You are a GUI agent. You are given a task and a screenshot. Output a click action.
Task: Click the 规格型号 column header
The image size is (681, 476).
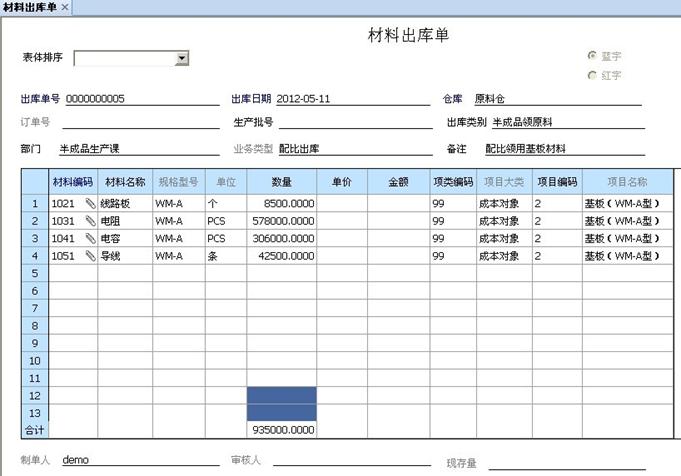click(179, 182)
